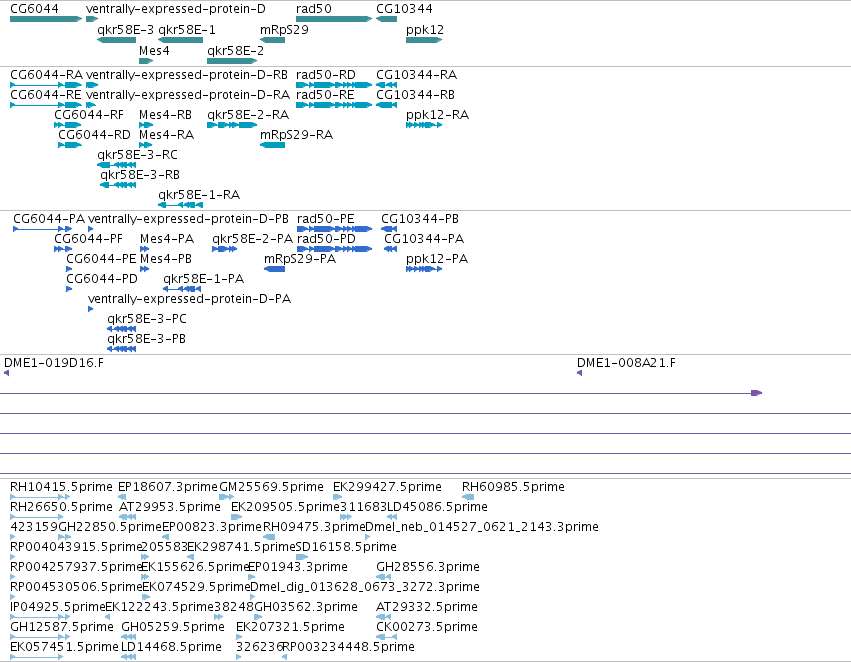Click 'ventrally-expressed-protein-D-PB' protein label
This screenshot has width=851, height=662.
[188, 219]
